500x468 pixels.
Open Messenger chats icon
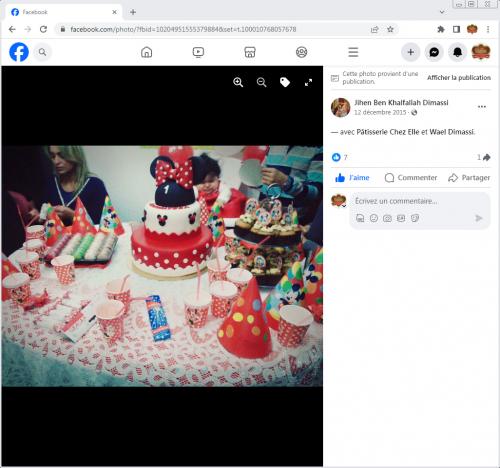tap(434, 52)
